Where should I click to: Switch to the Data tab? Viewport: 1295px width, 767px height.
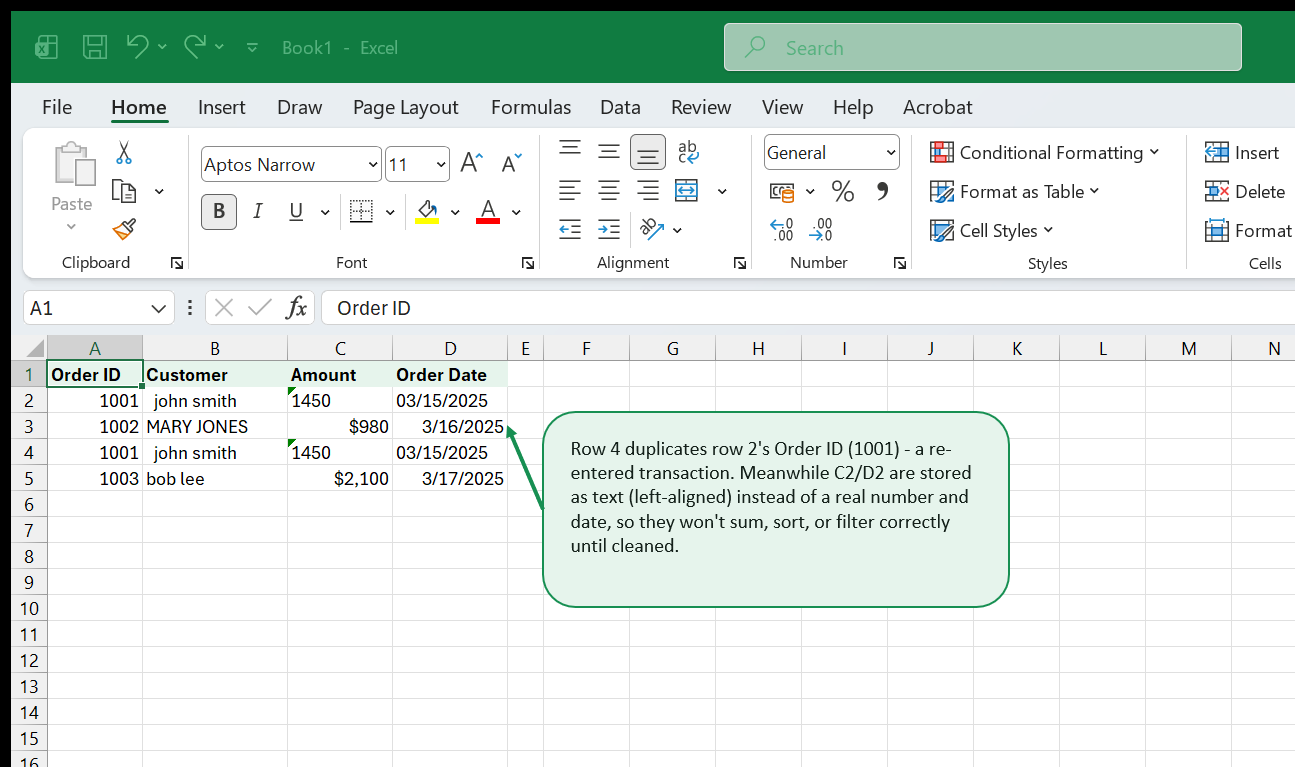(x=620, y=107)
